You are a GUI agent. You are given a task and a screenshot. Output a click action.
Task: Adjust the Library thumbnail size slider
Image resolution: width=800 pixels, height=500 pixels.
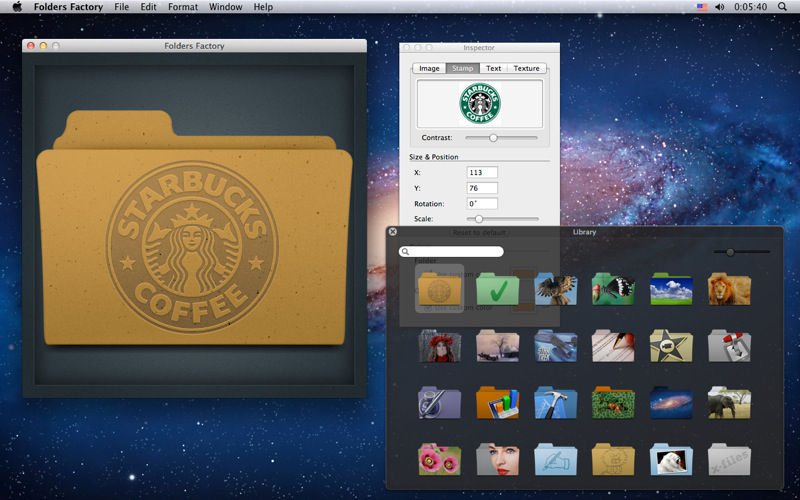point(731,252)
